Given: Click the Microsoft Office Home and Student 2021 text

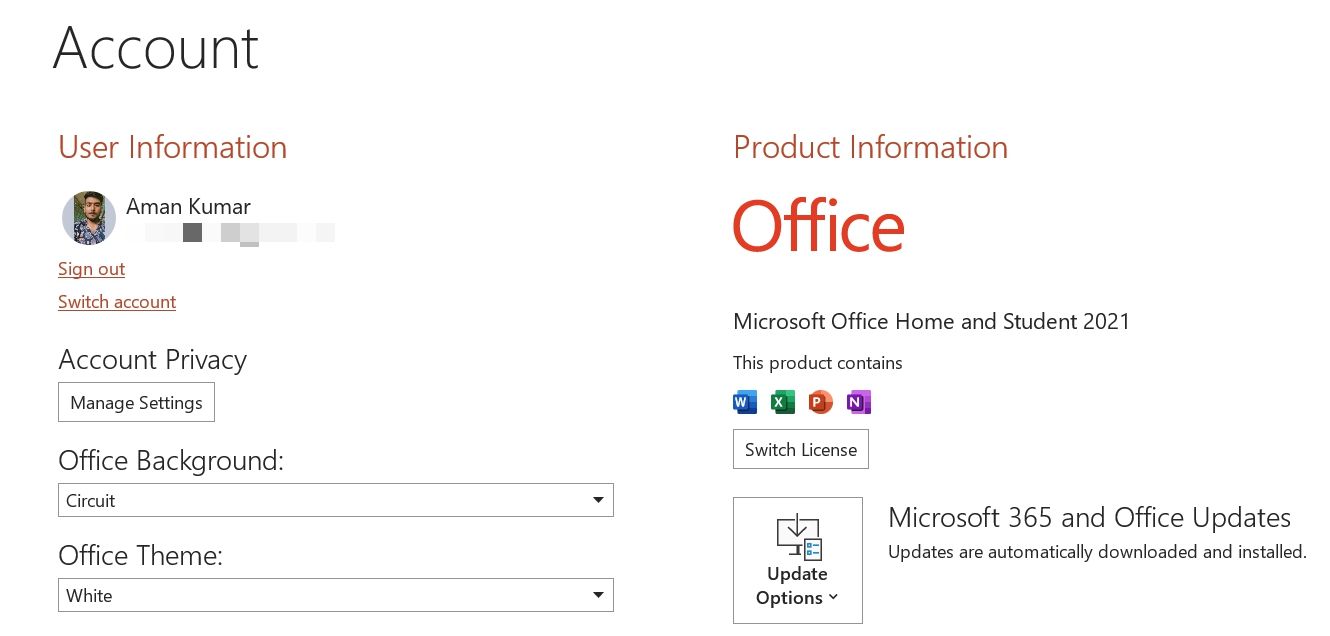Looking at the screenshot, I should [931, 322].
